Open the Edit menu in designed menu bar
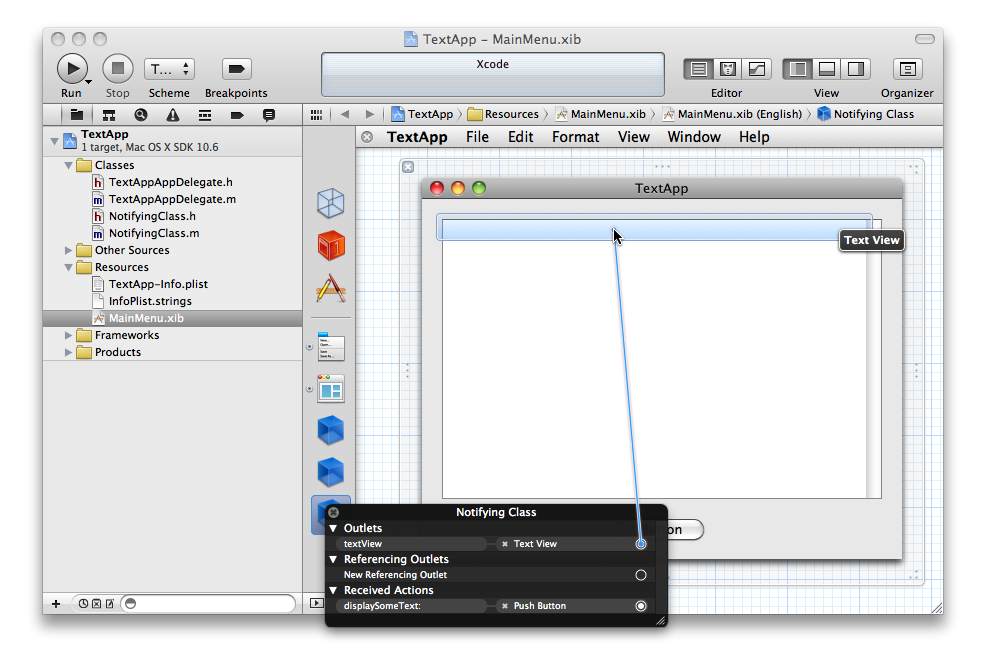The image size is (993, 661). (521, 137)
